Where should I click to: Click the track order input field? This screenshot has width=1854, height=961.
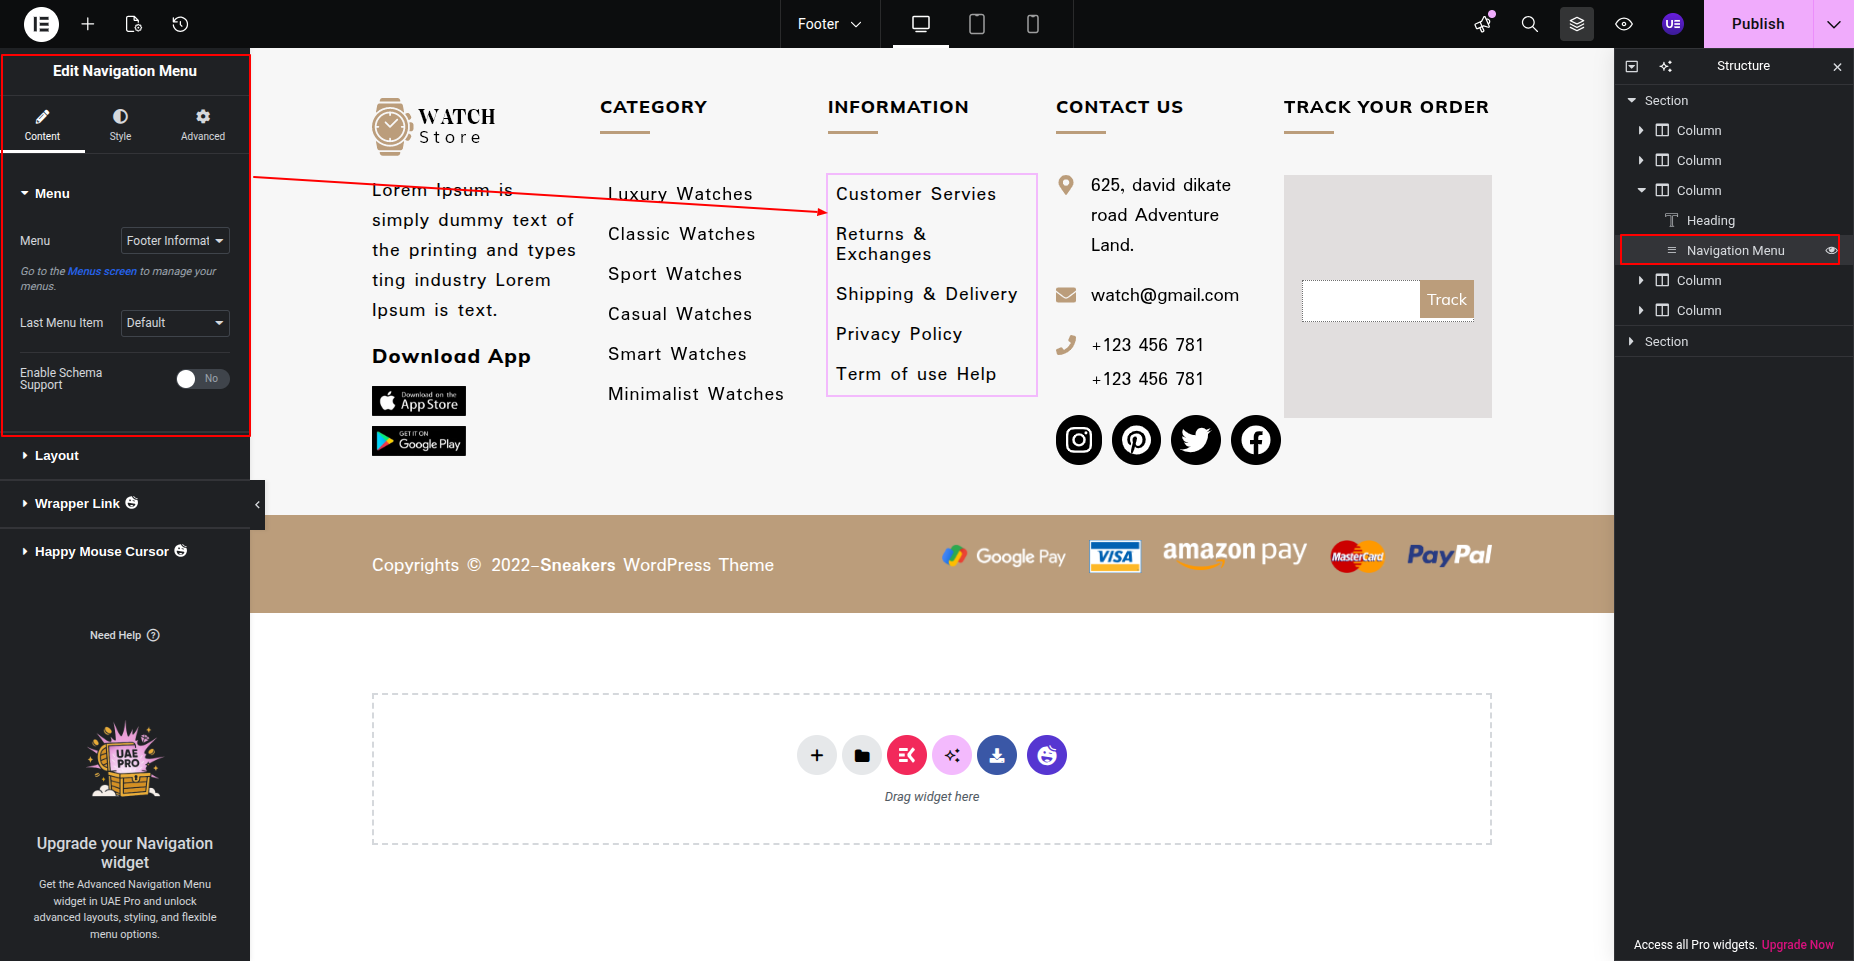tap(1360, 300)
